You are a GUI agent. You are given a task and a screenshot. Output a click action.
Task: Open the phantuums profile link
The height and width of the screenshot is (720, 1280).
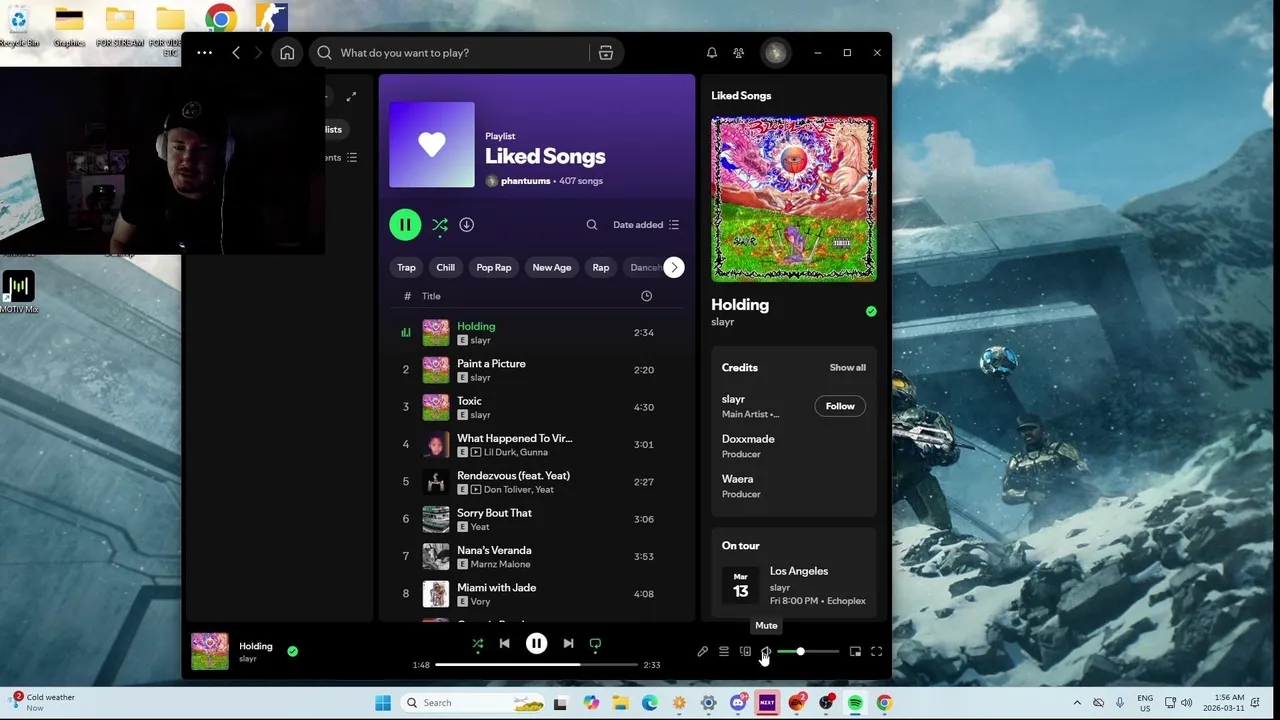(x=525, y=181)
